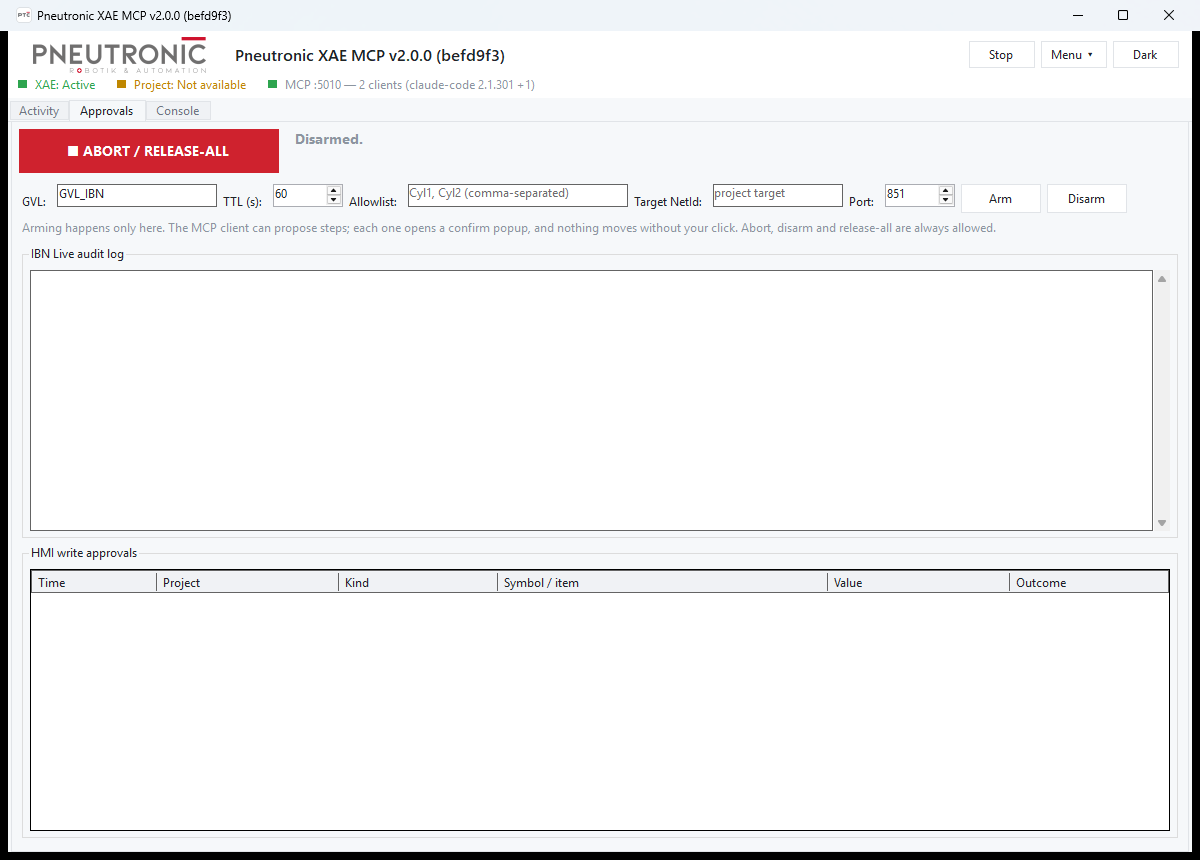Click inside the IBN Live audit log area
The image size is (1200, 860).
coord(591,400)
